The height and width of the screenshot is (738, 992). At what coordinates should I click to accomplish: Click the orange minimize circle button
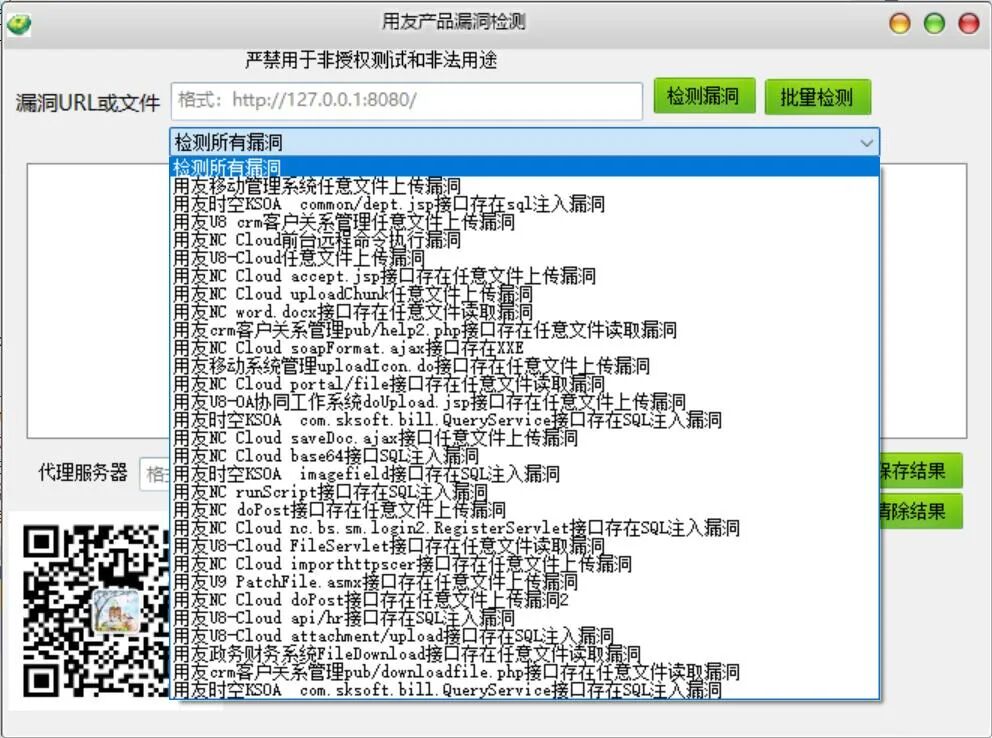click(900, 23)
